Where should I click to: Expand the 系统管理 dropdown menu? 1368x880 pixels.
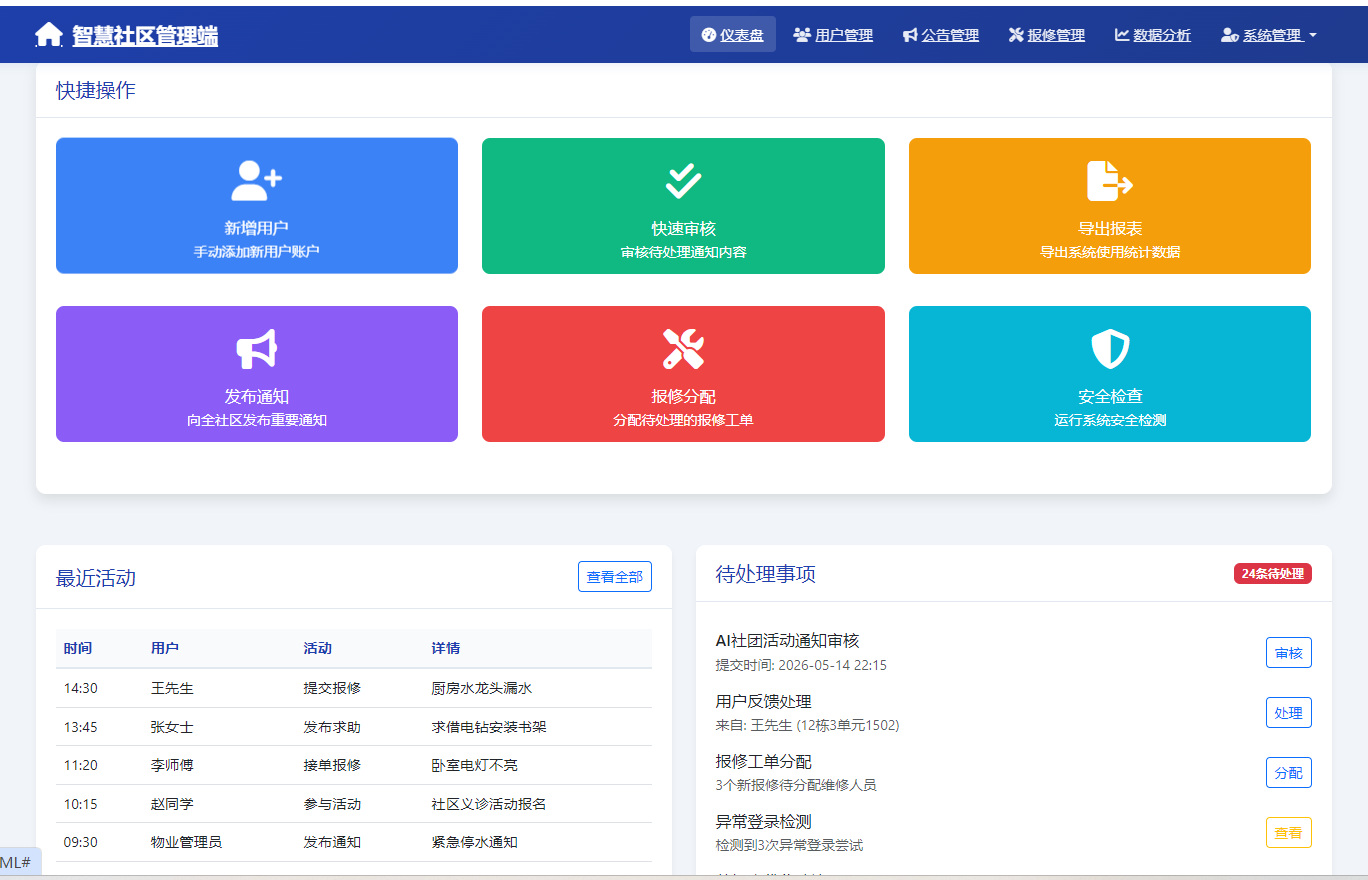[x=1268, y=34]
